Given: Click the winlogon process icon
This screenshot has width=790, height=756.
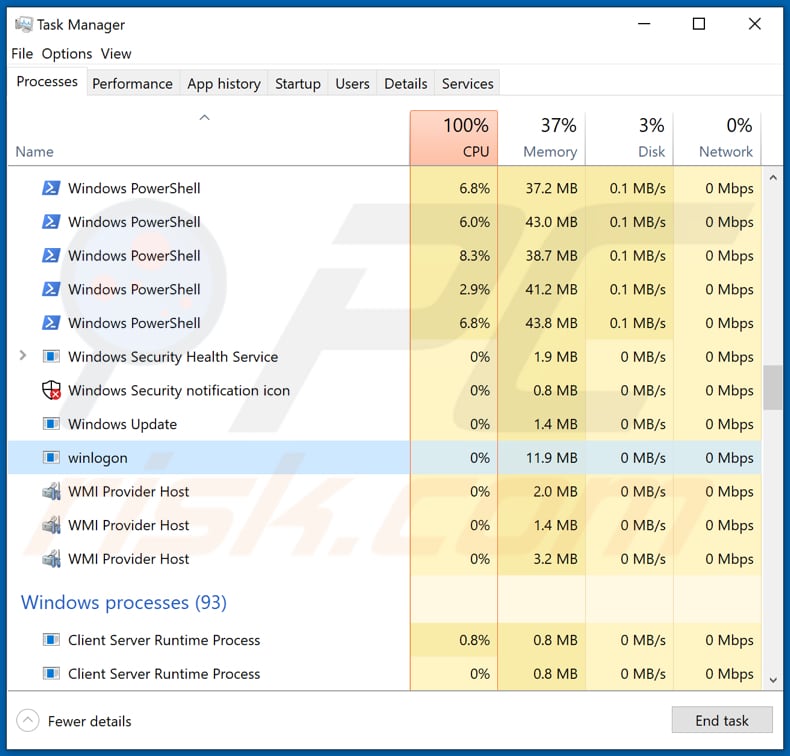Looking at the screenshot, I should [x=51, y=458].
